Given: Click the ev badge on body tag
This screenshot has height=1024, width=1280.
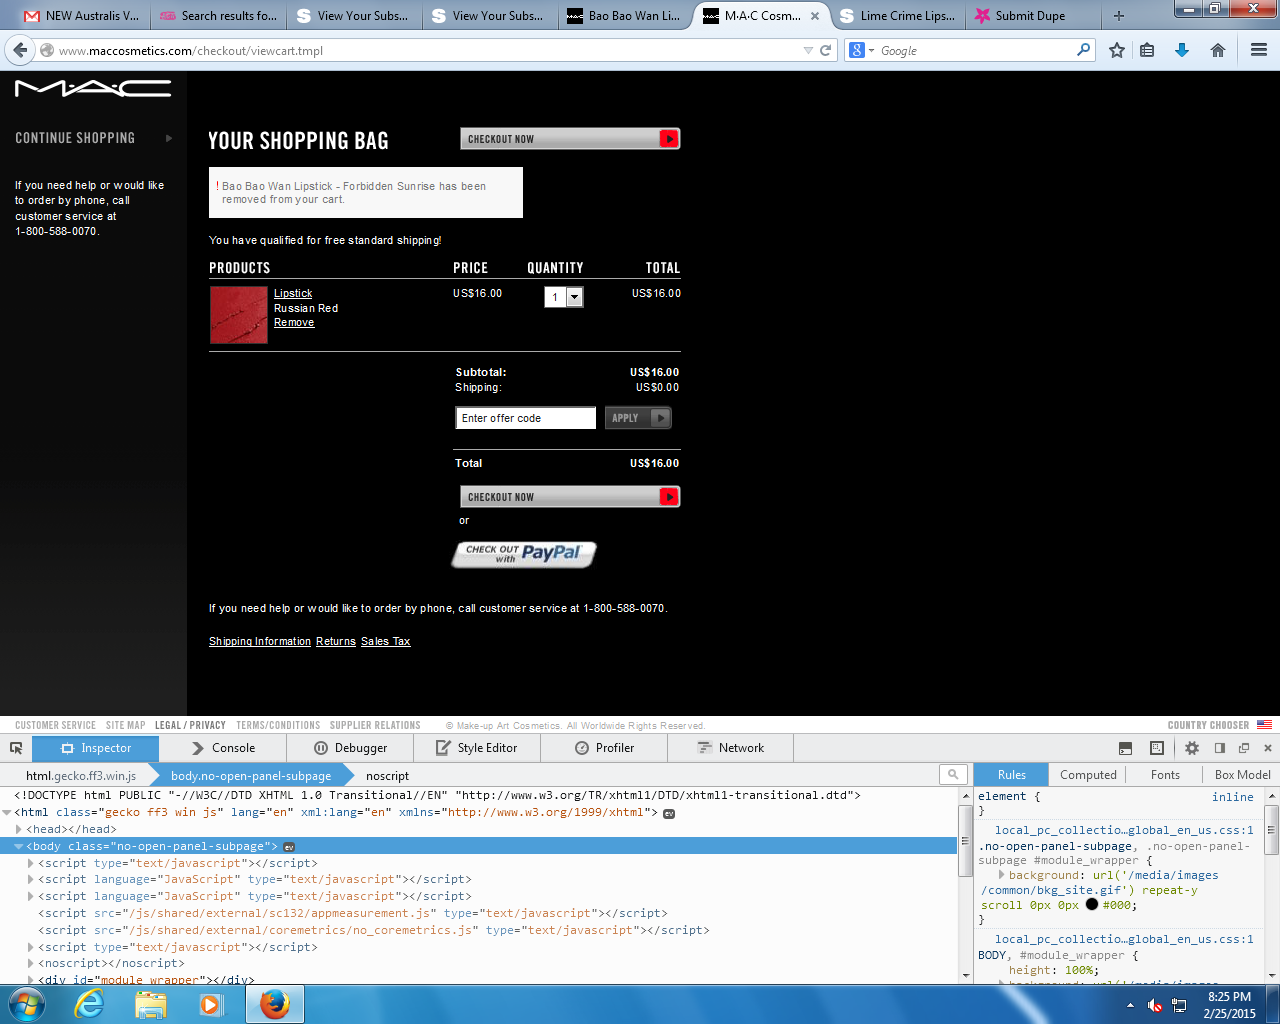Looking at the screenshot, I should click(289, 847).
